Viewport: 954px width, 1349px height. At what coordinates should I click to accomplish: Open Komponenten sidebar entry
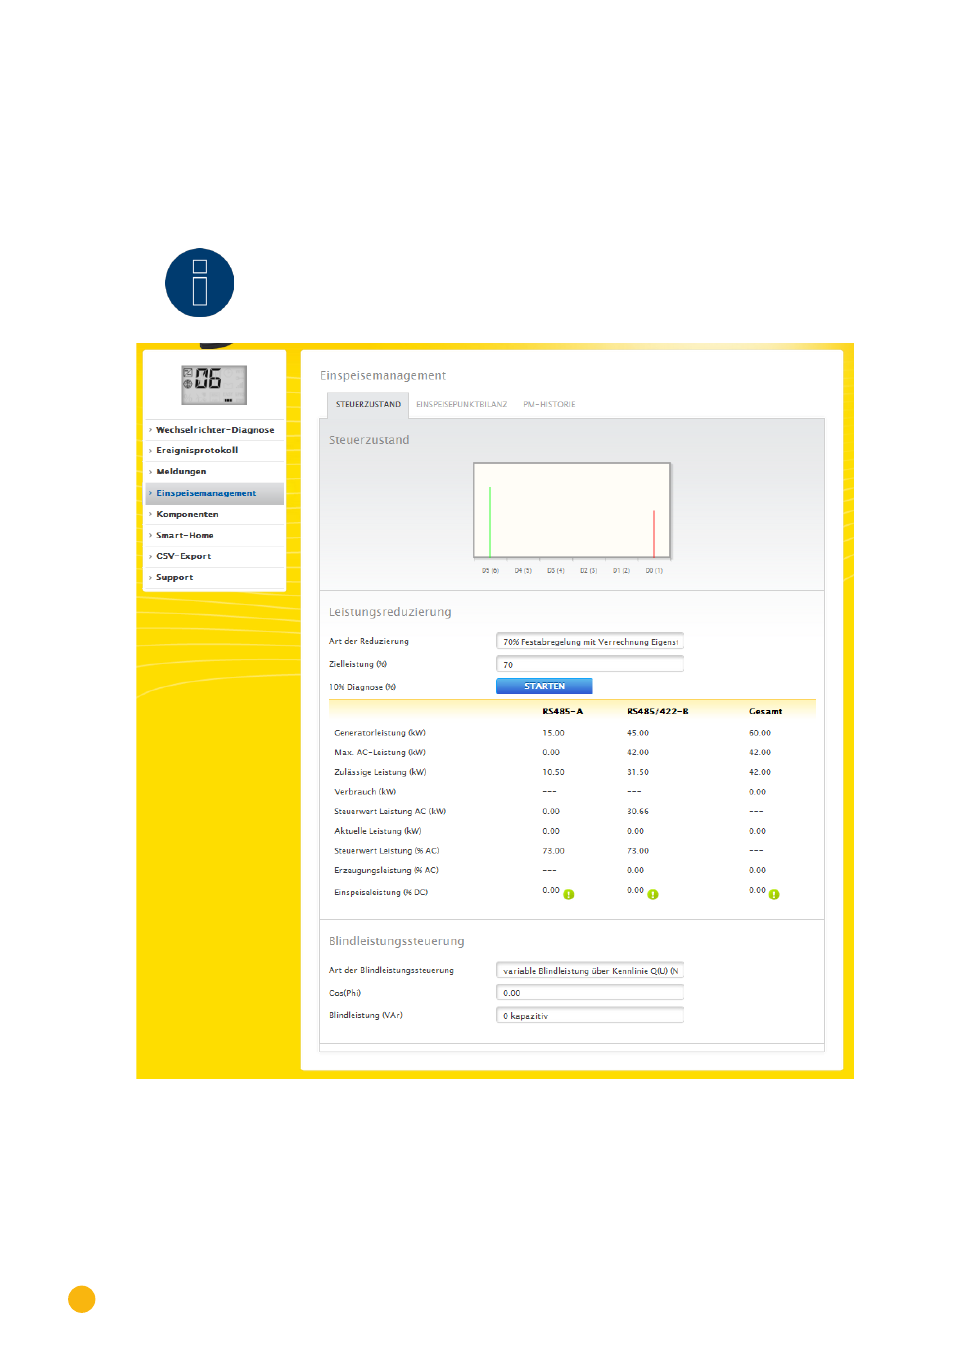click(214, 514)
